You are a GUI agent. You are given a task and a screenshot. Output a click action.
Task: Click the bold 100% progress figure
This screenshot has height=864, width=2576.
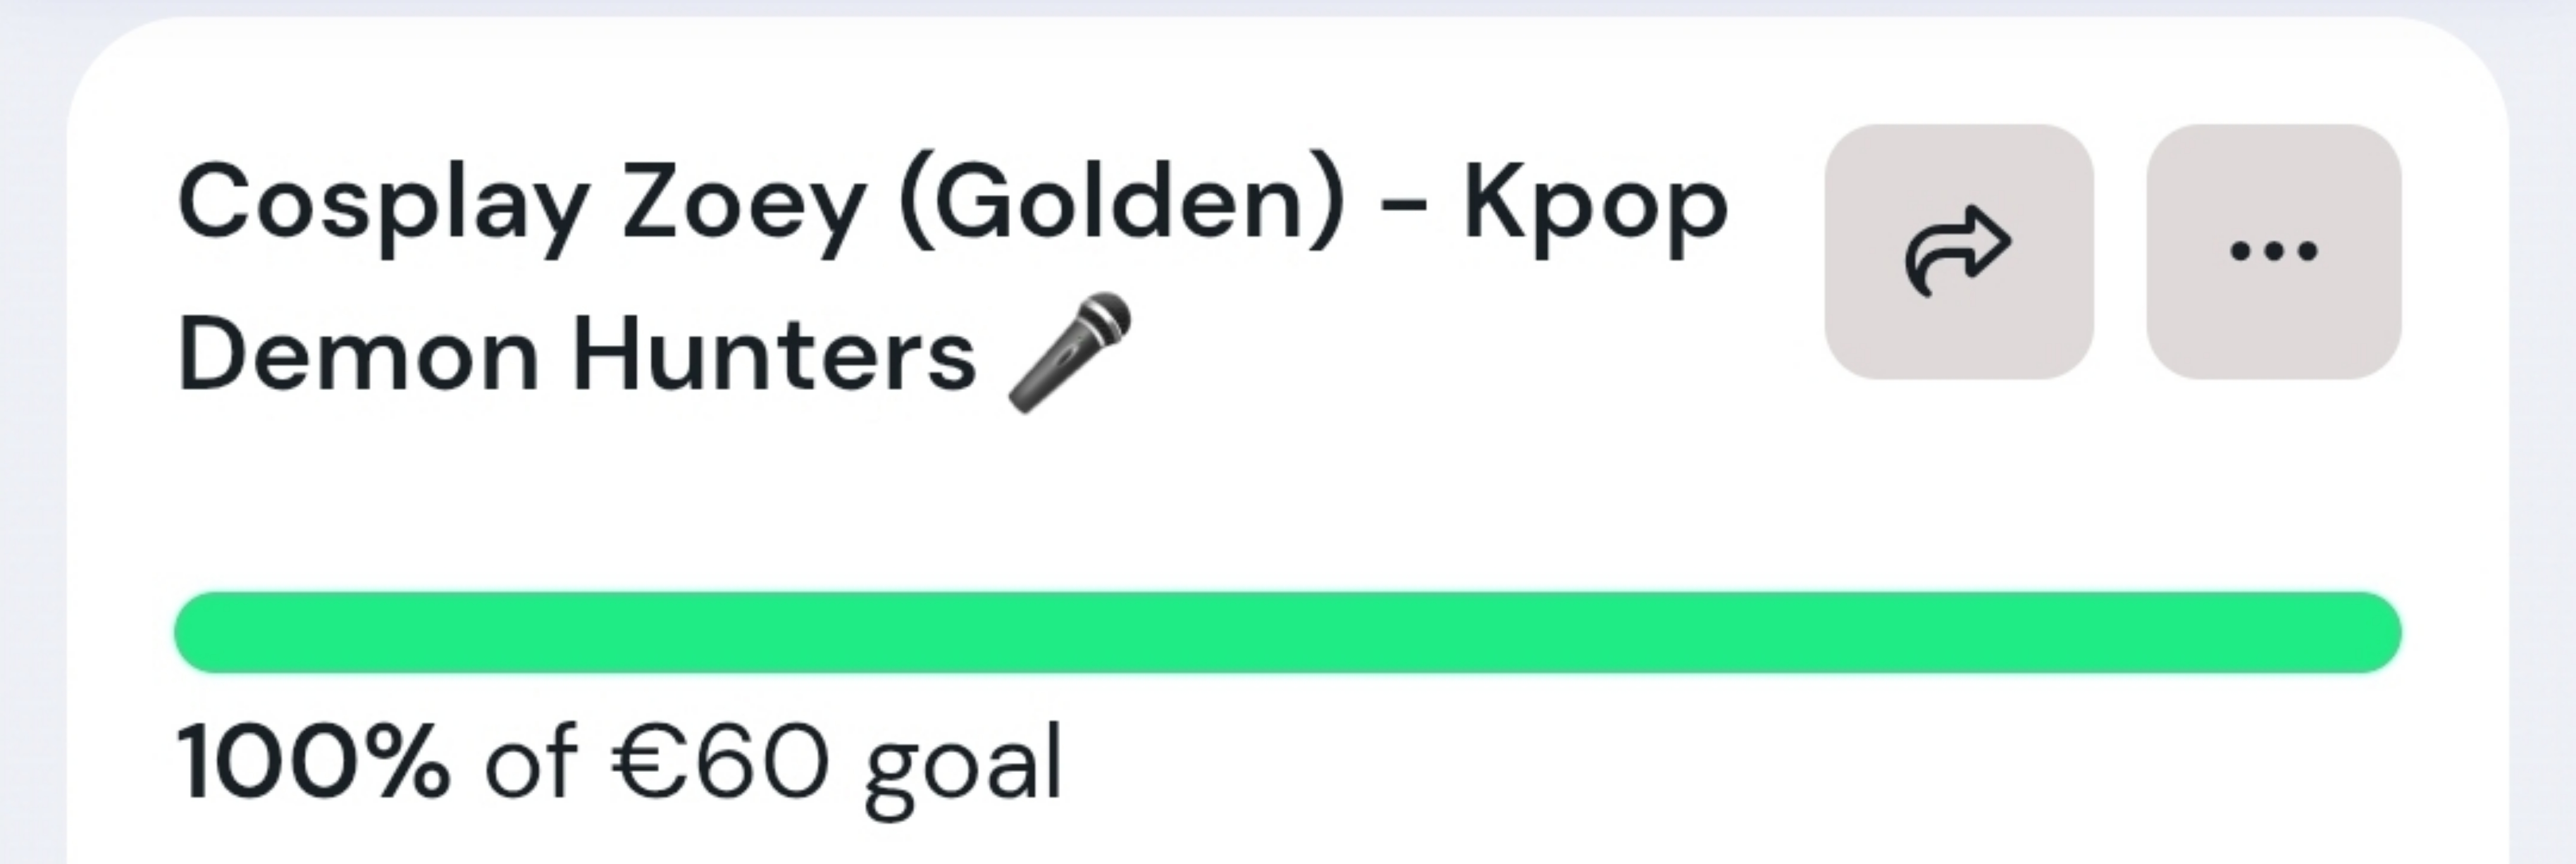click(x=313, y=762)
